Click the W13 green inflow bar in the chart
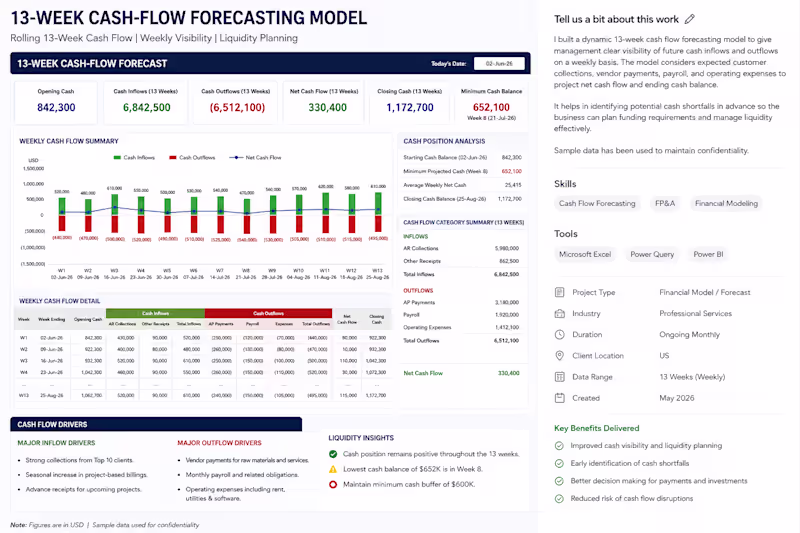 (378, 204)
